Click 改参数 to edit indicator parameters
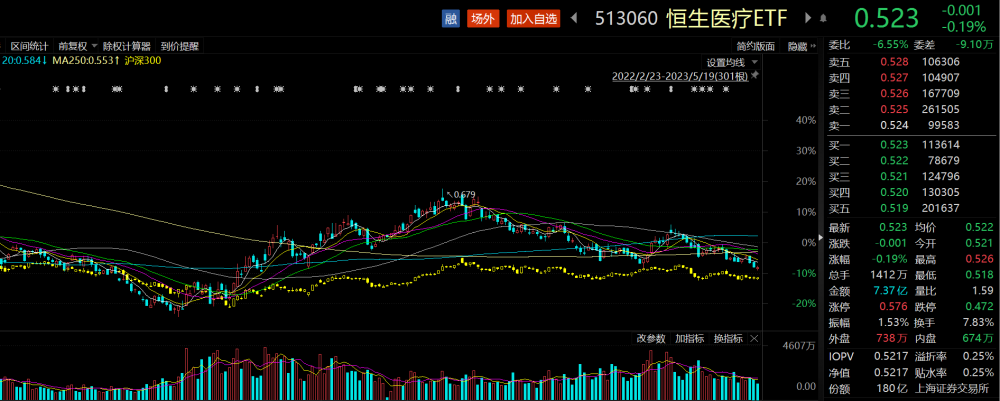 [x=651, y=338]
